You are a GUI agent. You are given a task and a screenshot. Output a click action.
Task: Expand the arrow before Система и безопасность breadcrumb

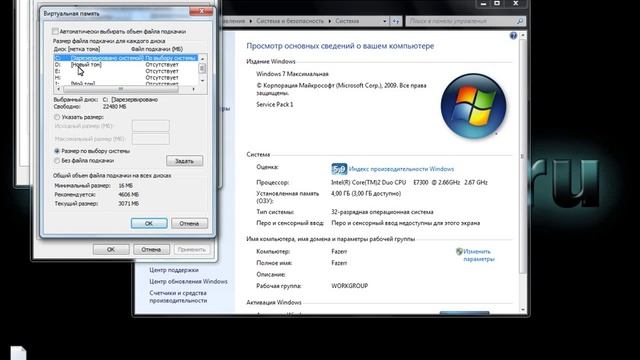coord(251,21)
